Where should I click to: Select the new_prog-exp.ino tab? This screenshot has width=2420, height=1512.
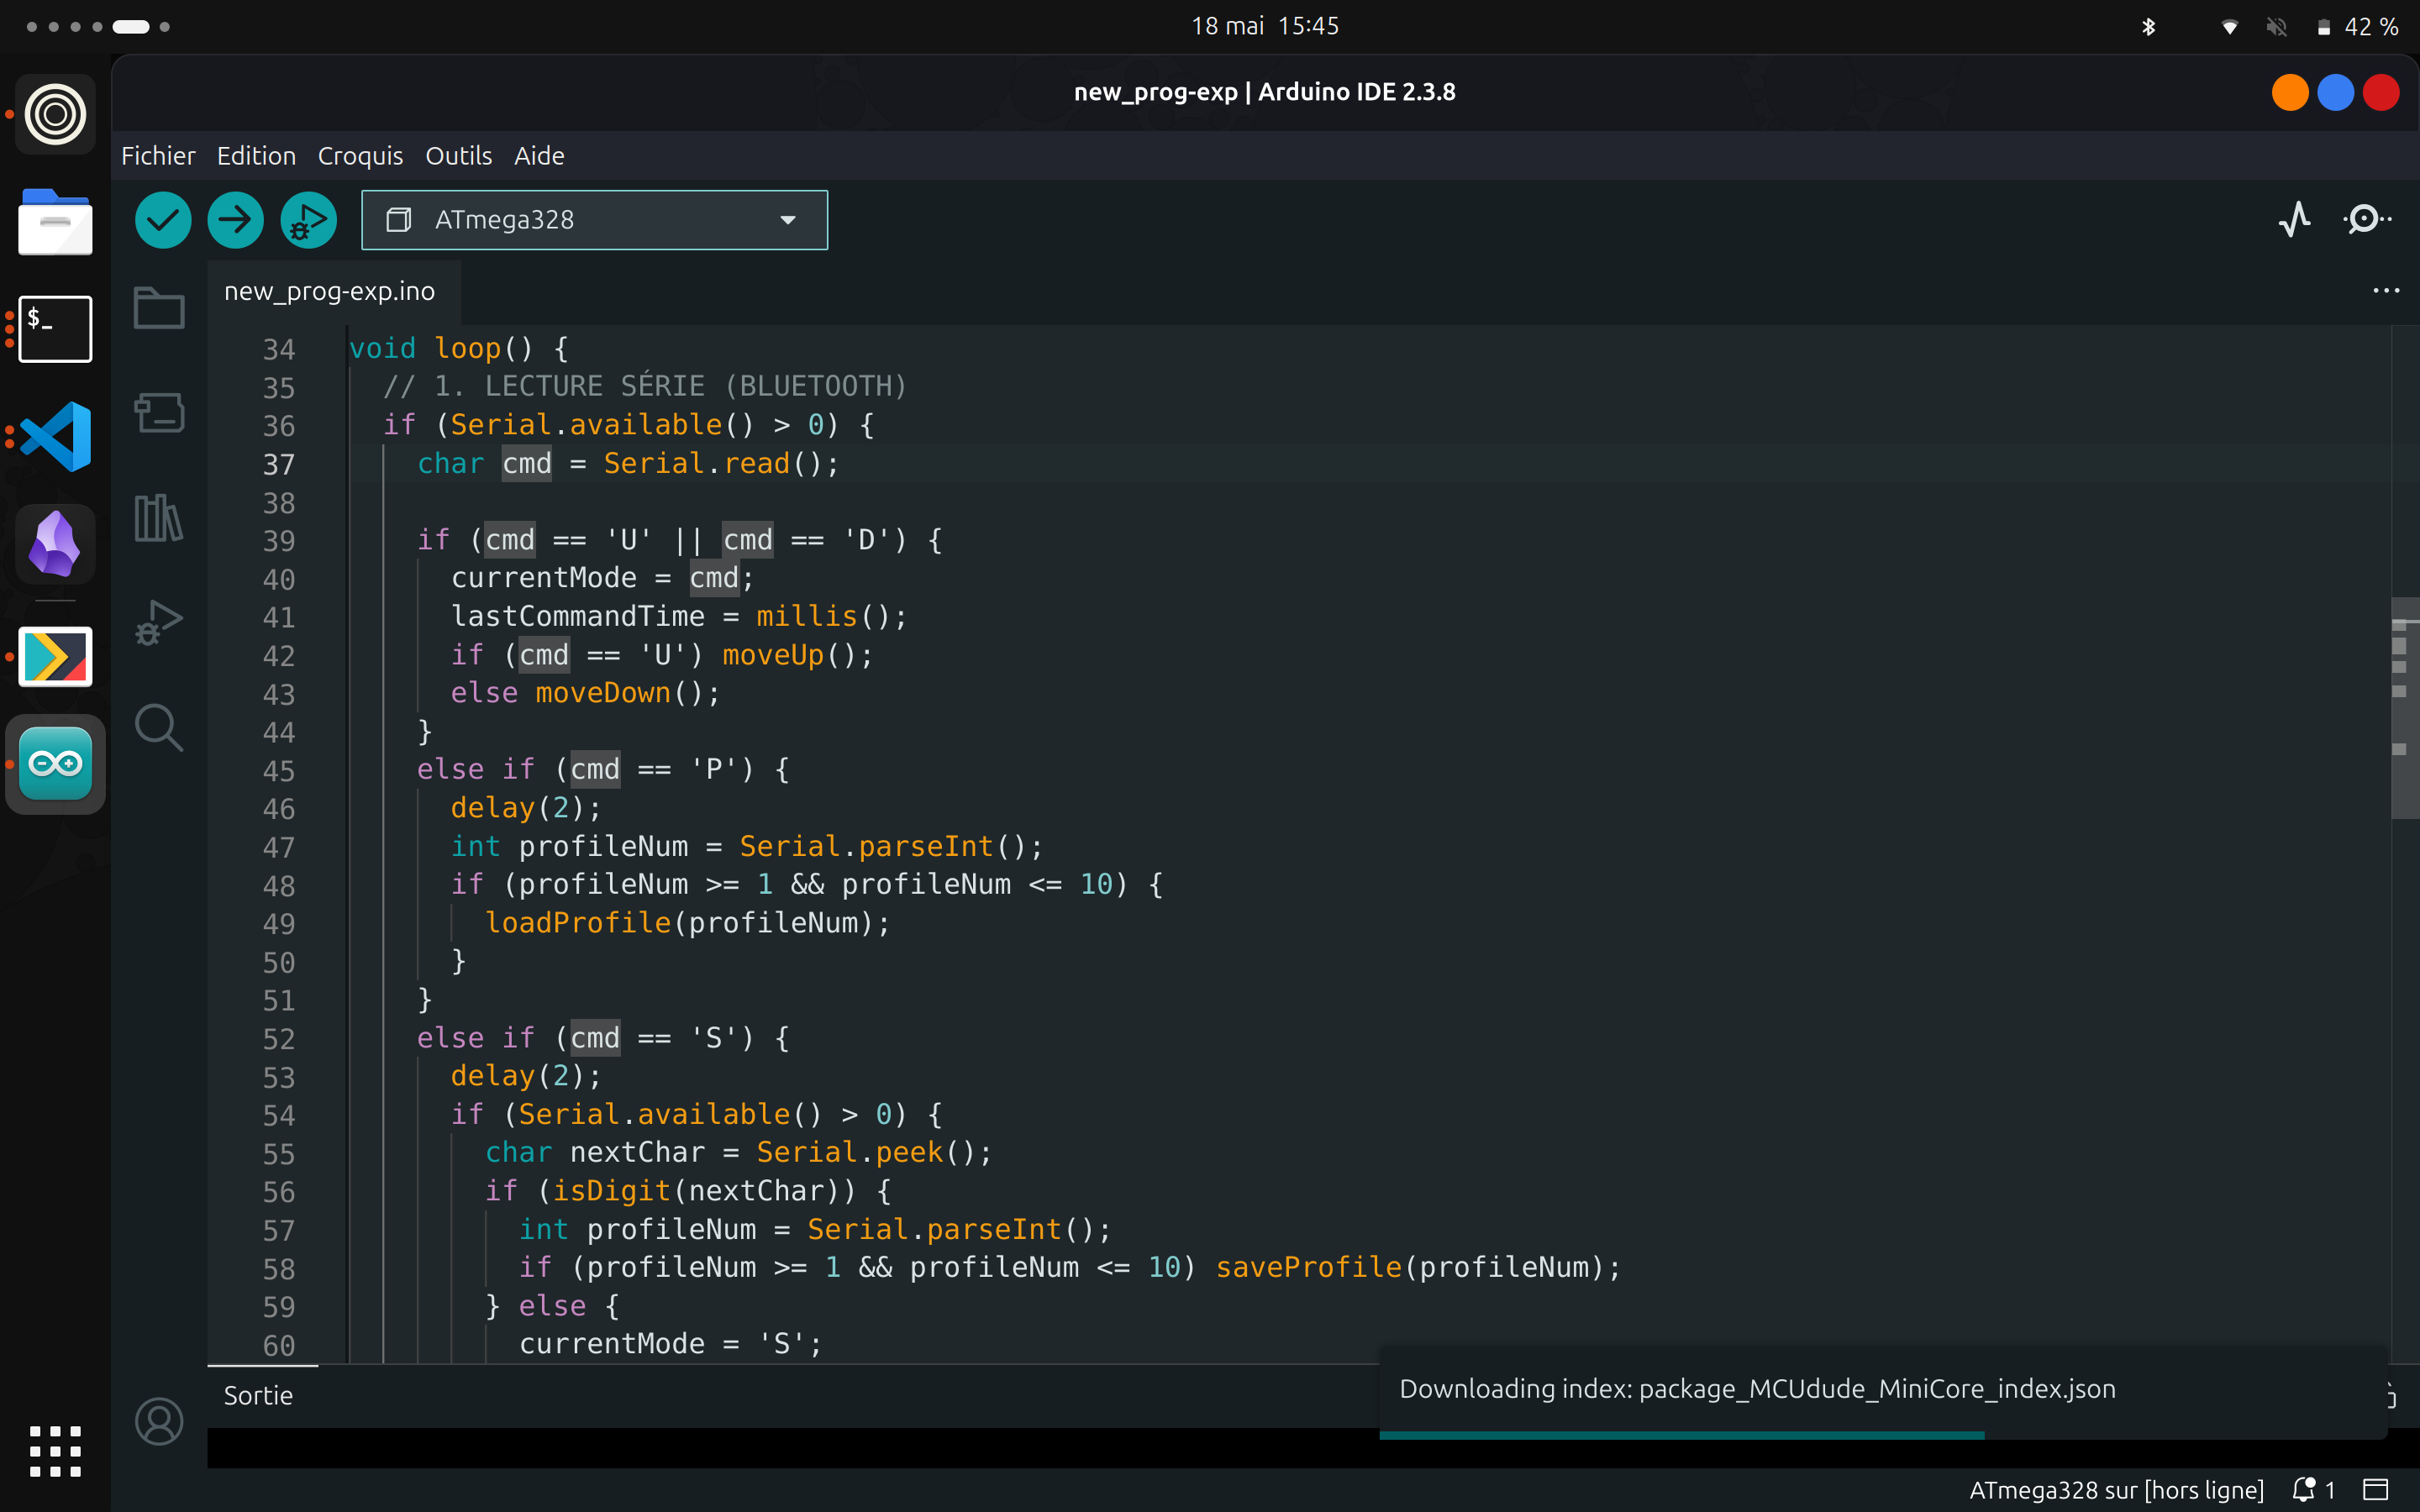pyautogui.click(x=329, y=291)
